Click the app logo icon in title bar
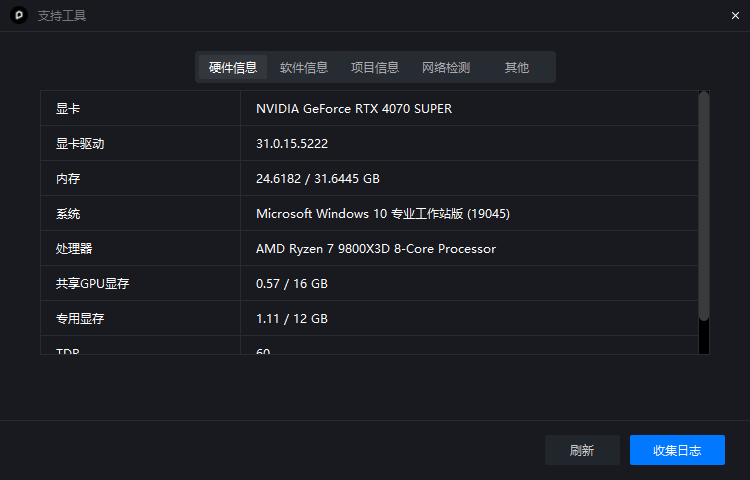 [x=18, y=16]
